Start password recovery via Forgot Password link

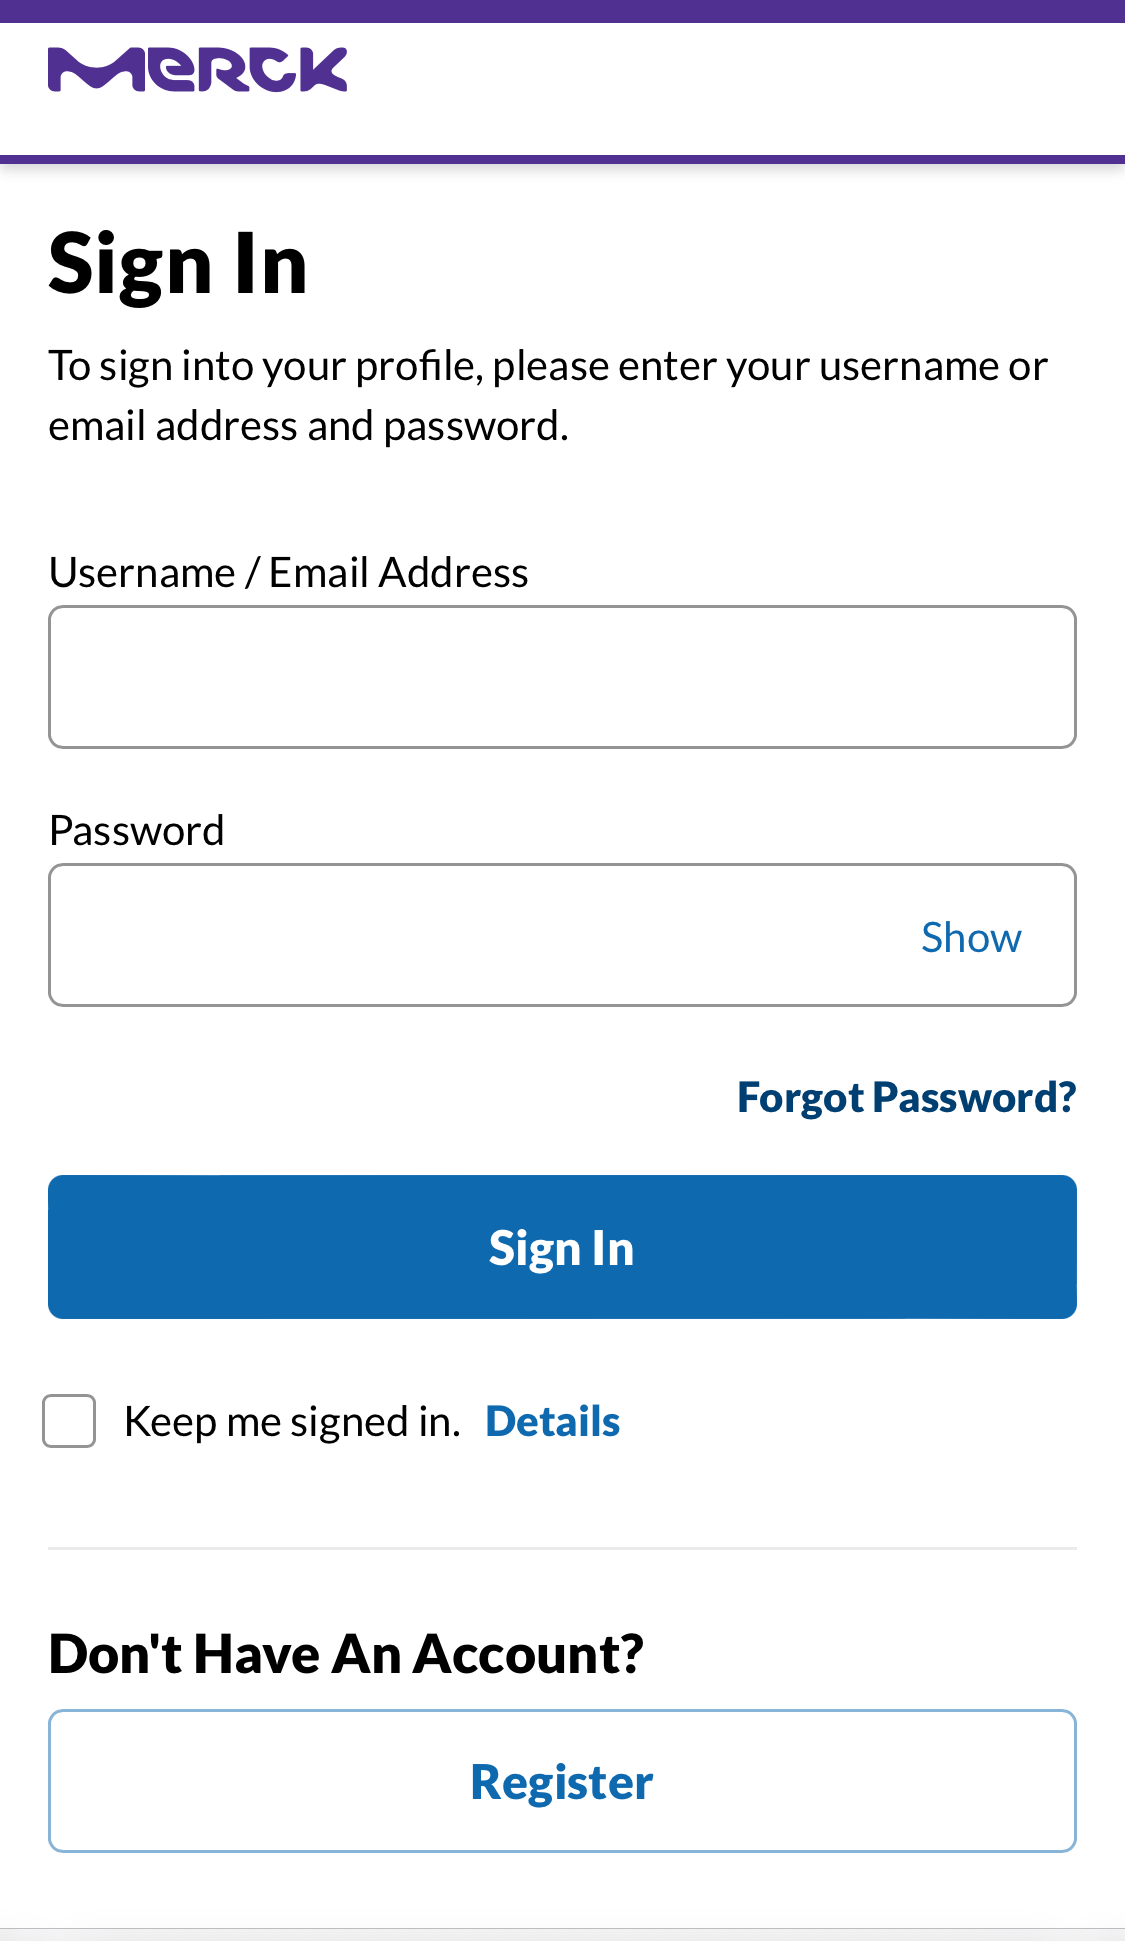pyautogui.click(x=906, y=1096)
